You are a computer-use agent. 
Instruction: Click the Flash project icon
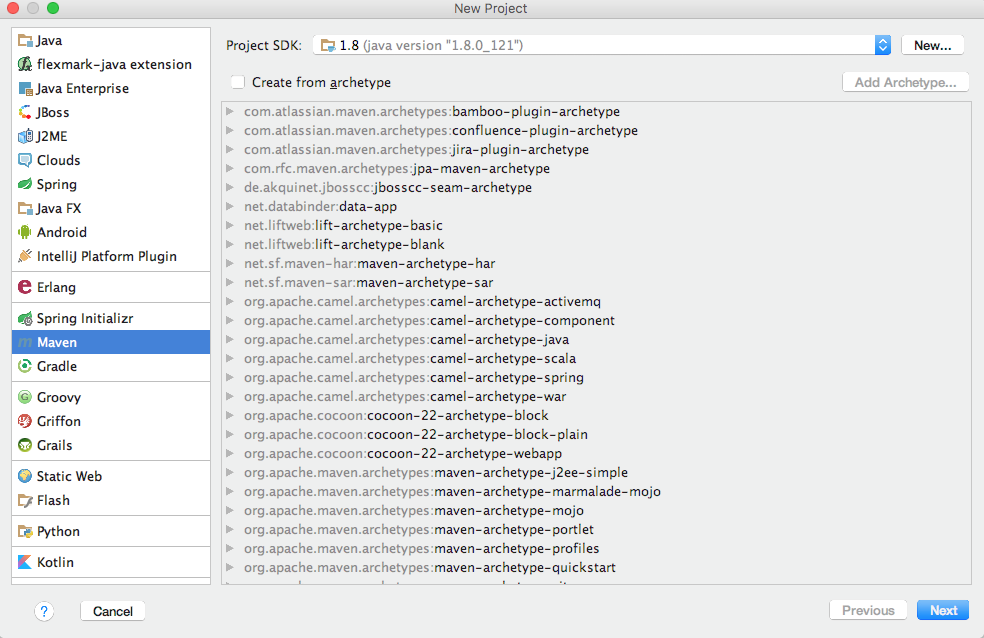coord(25,501)
